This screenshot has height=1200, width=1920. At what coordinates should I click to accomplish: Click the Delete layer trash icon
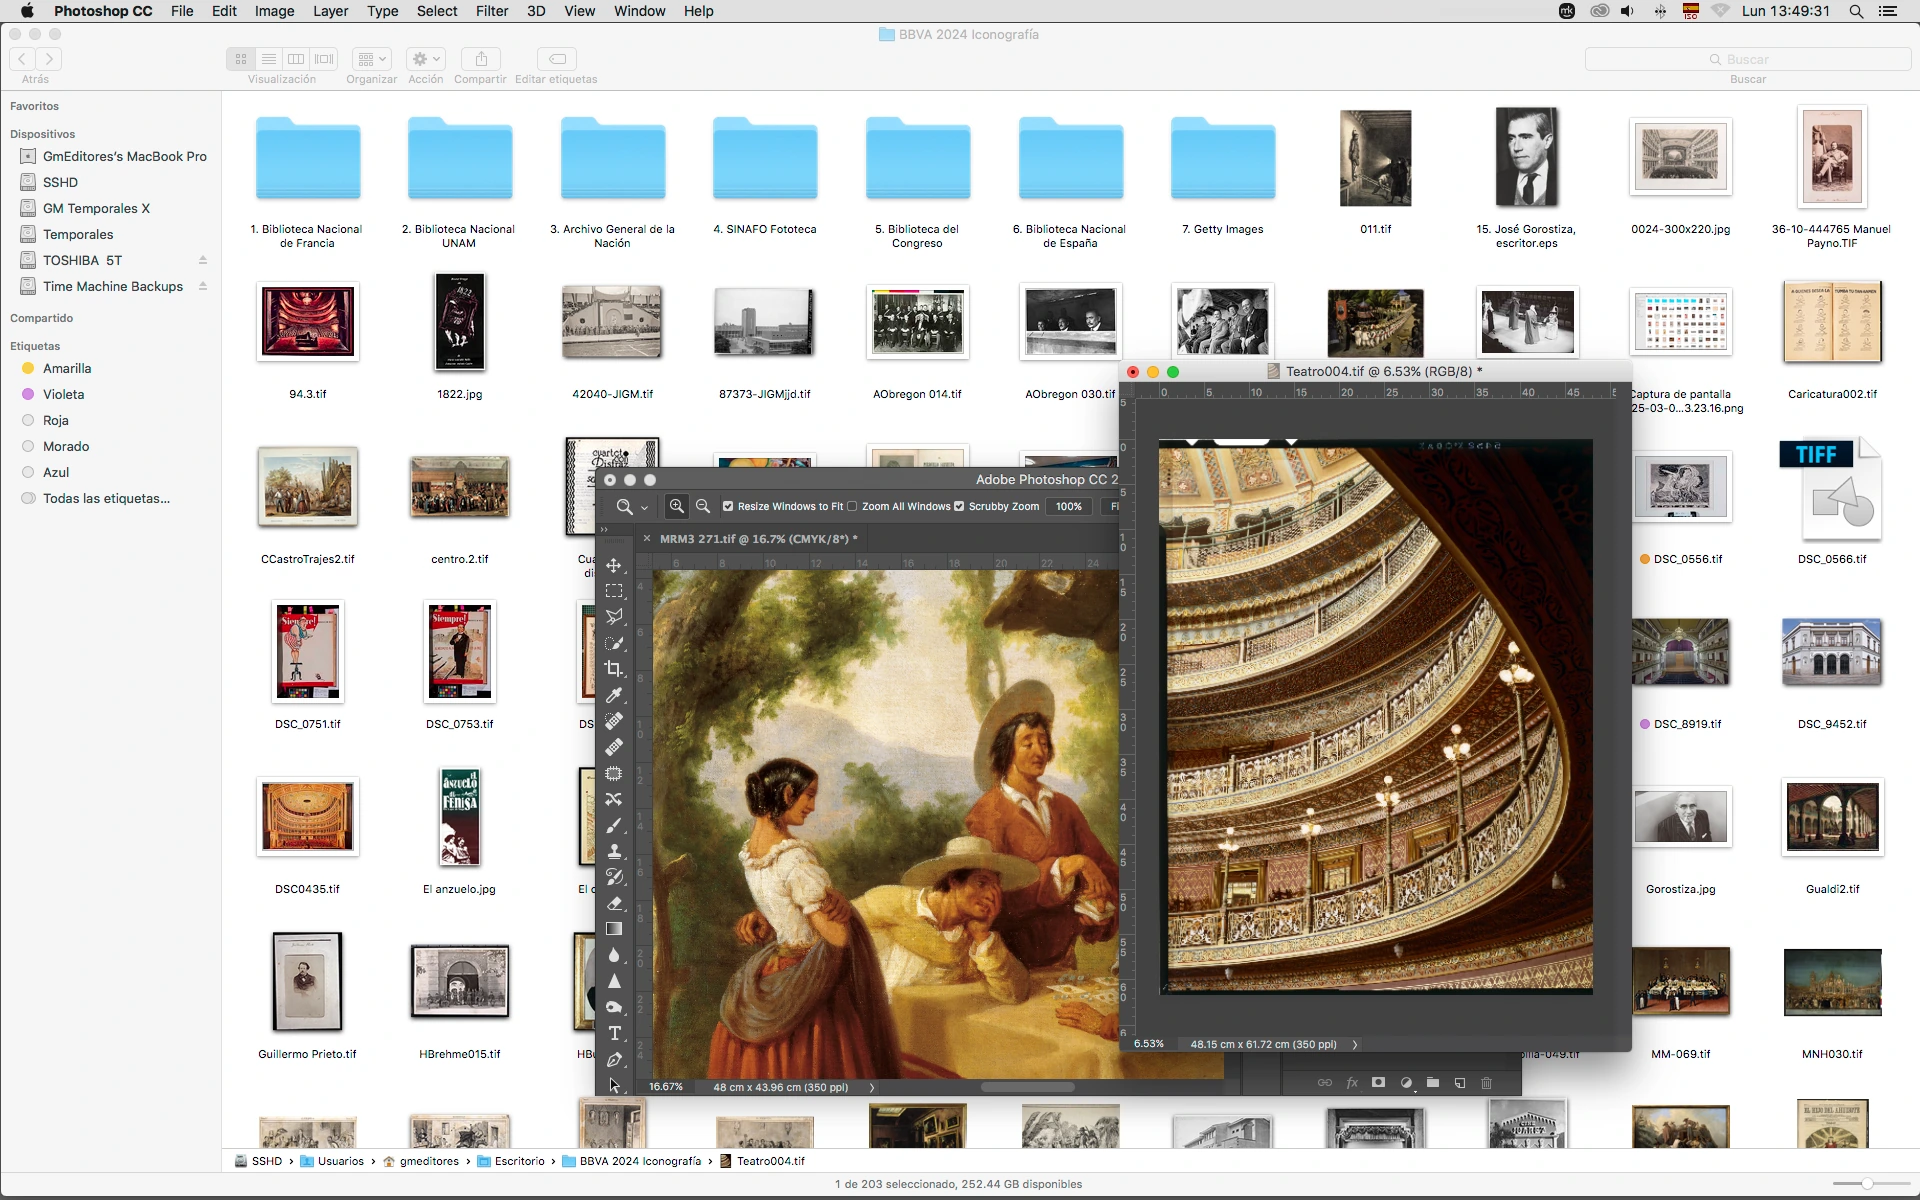(1487, 1082)
